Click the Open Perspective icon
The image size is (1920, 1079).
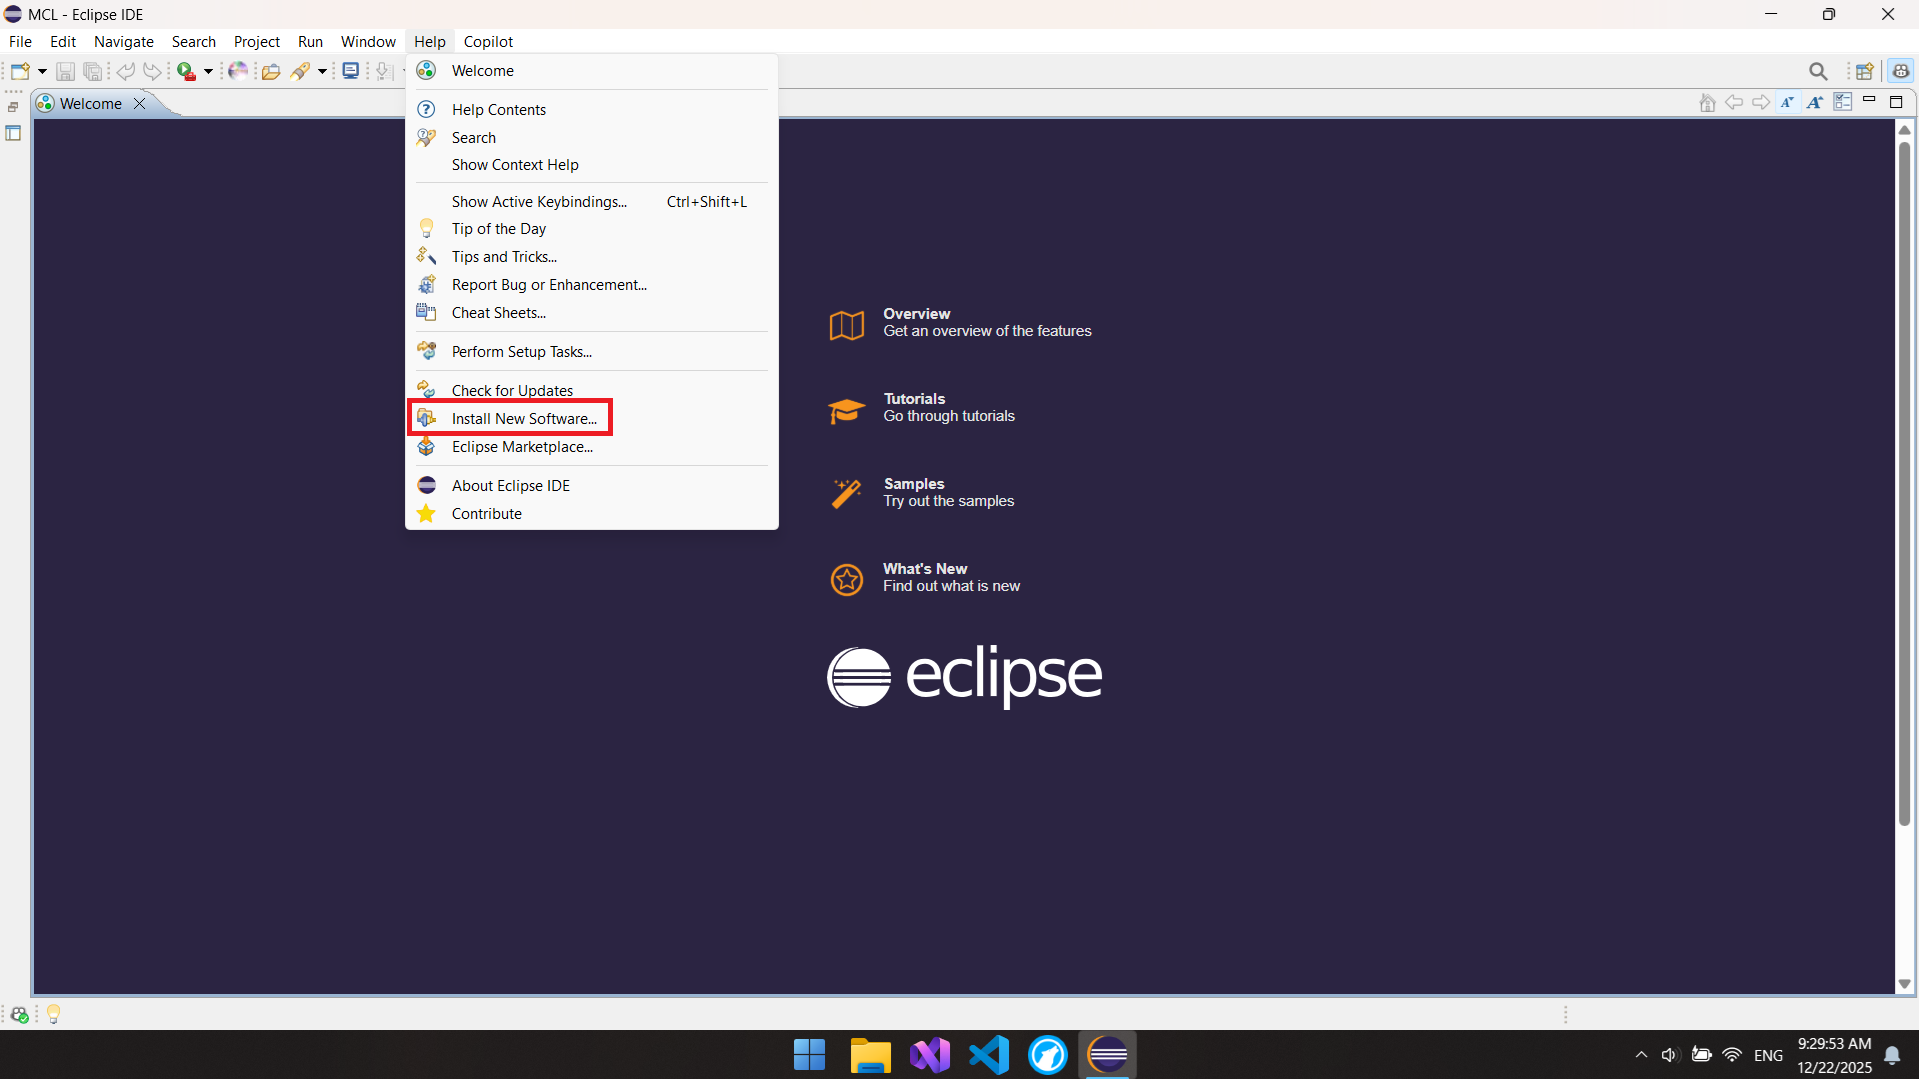pyautogui.click(x=1864, y=71)
